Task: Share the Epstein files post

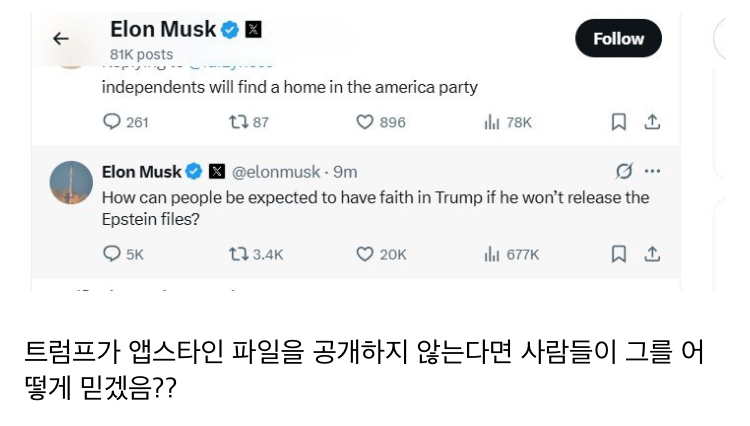Action: point(652,254)
